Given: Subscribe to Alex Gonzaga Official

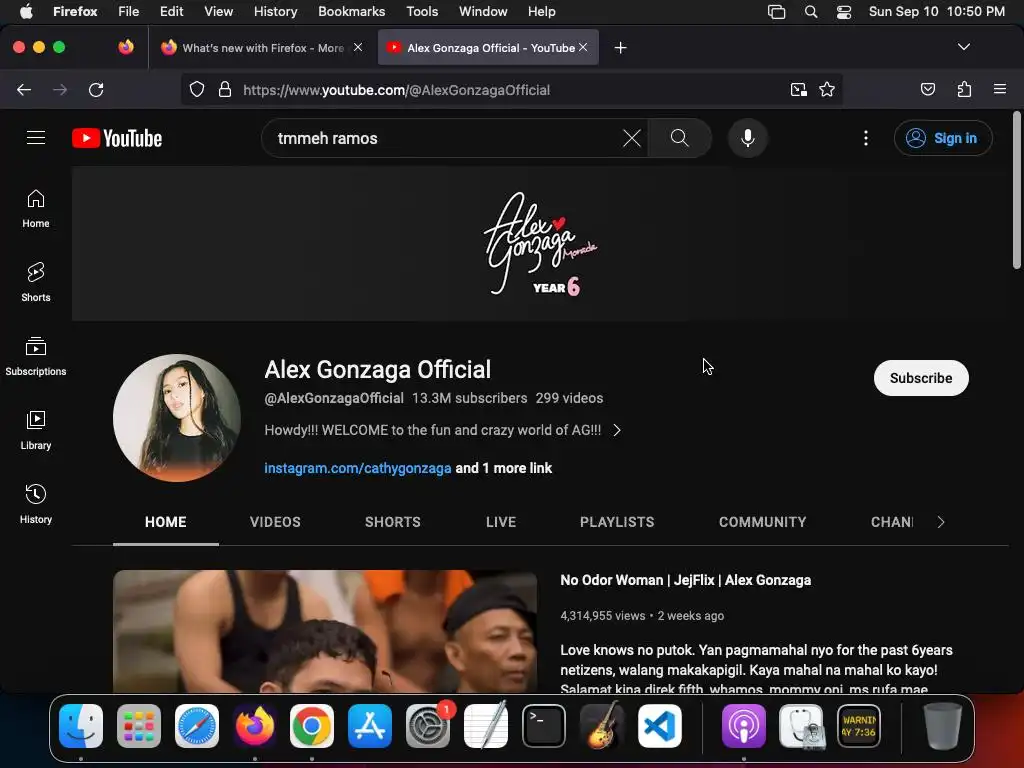Looking at the screenshot, I should 921,378.
